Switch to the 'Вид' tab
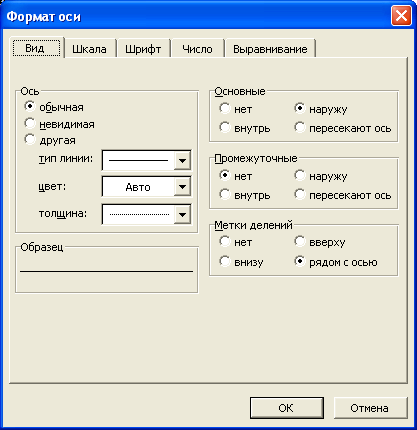This screenshot has width=417, height=430. click(37, 48)
